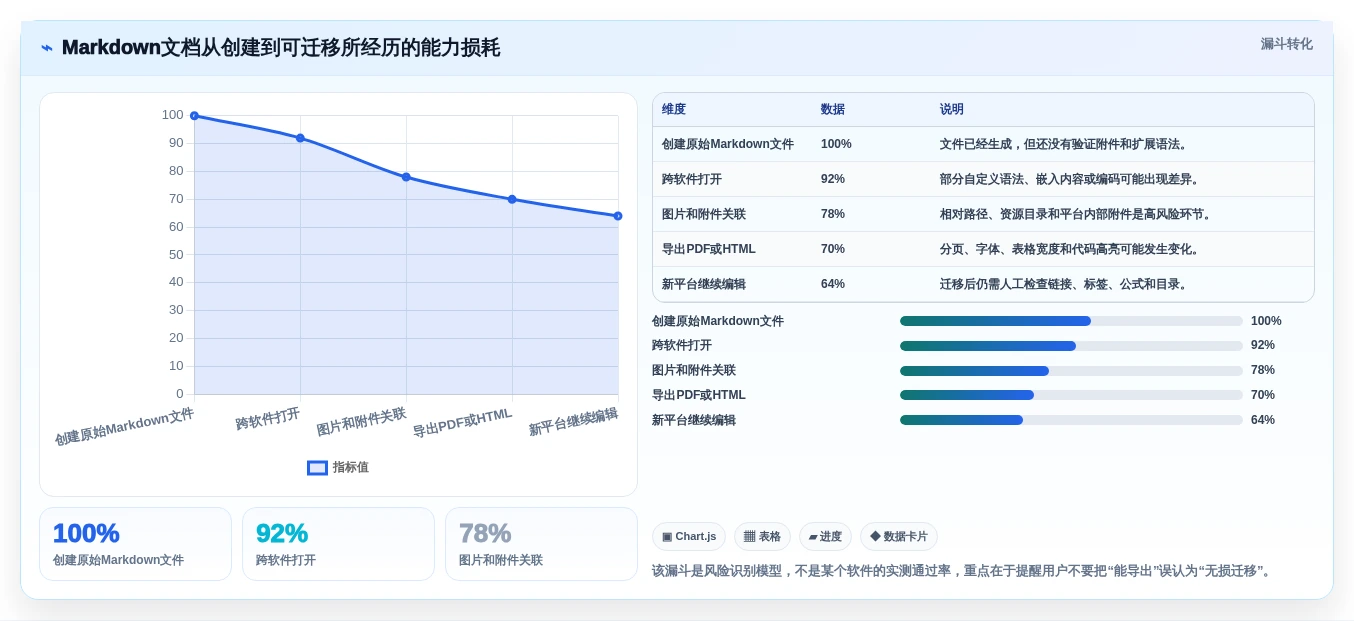Click the 跨软件打开 label beside its progress bar
Screen dimensions: 1354x621
[682, 345]
